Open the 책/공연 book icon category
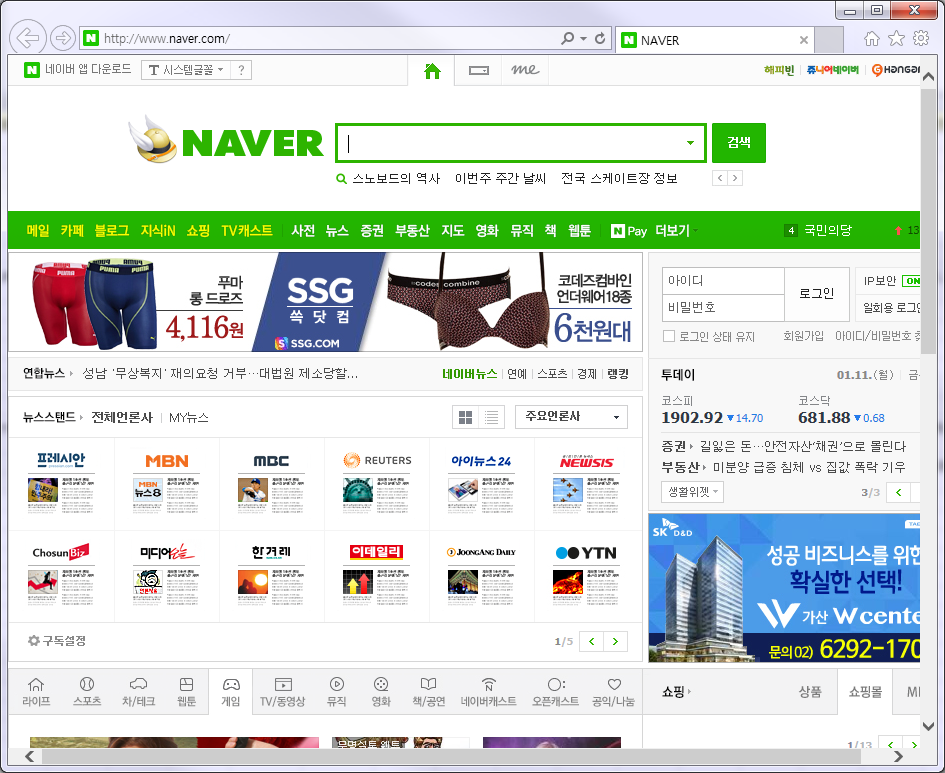This screenshot has height=773, width=945. pyautogui.click(x=429, y=692)
